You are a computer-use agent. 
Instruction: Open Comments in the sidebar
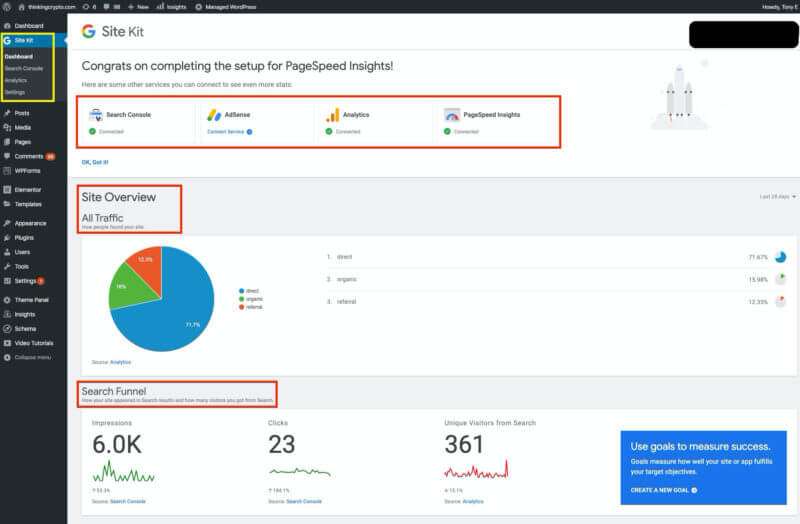[28, 156]
